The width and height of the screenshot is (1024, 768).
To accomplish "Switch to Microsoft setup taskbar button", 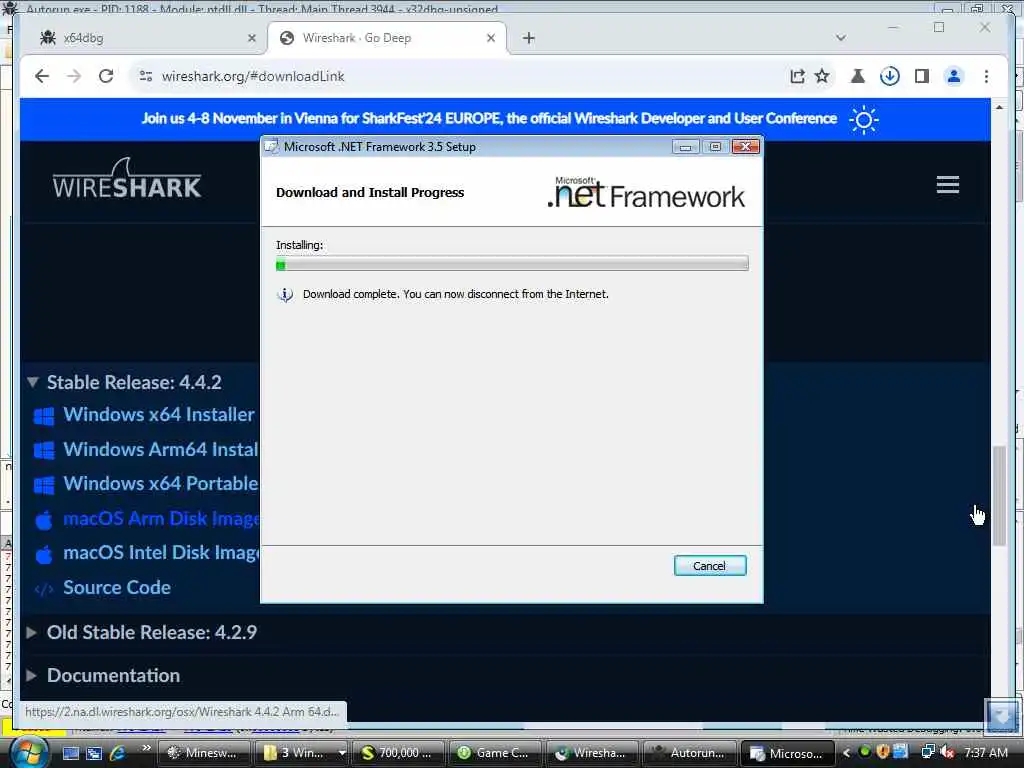I will tap(788, 753).
